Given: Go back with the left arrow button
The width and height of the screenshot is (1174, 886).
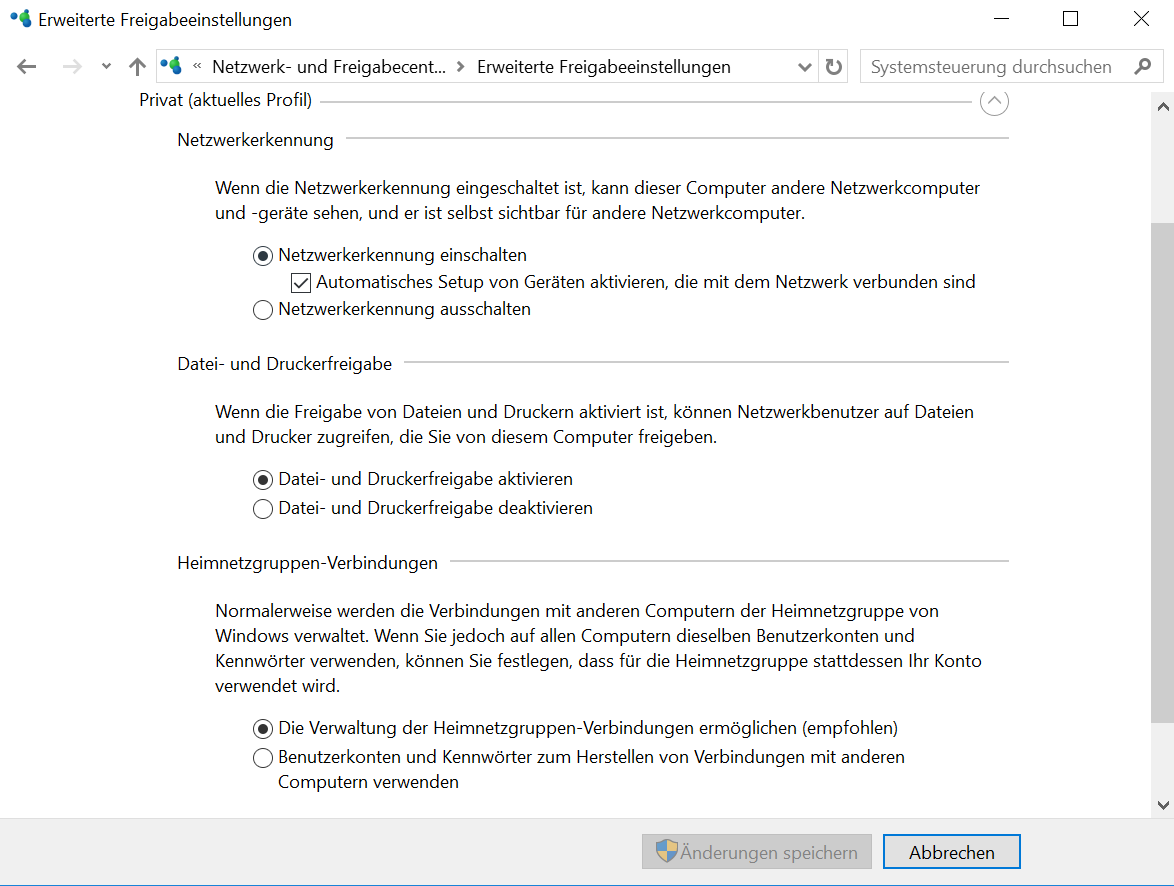Looking at the screenshot, I should 27,67.
